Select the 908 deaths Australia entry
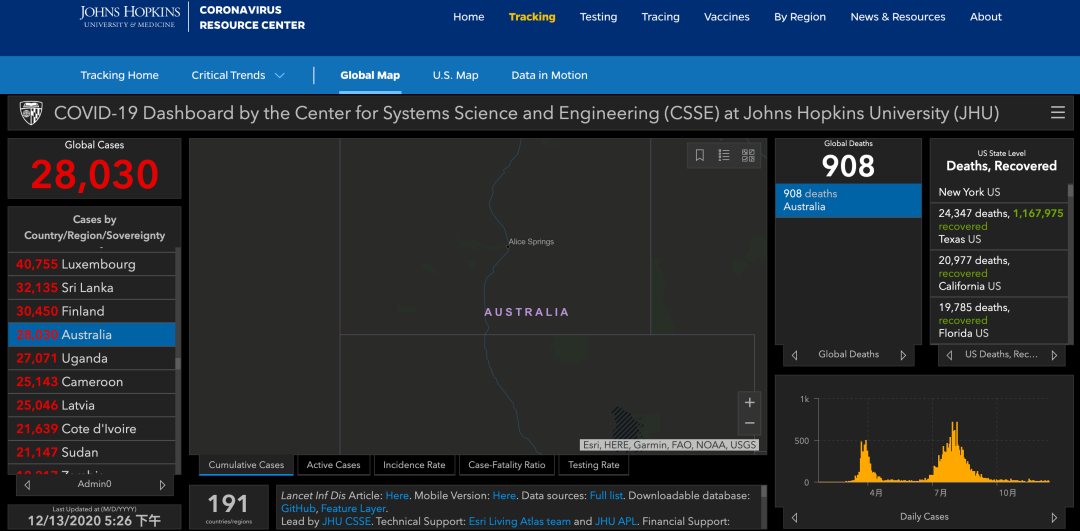 [848, 200]
